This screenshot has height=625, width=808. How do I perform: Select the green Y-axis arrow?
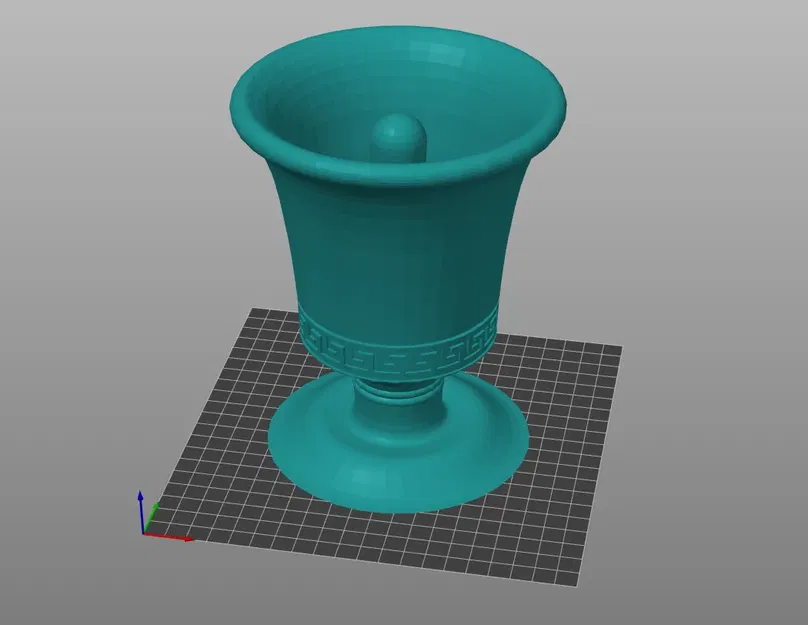point(155,509)
